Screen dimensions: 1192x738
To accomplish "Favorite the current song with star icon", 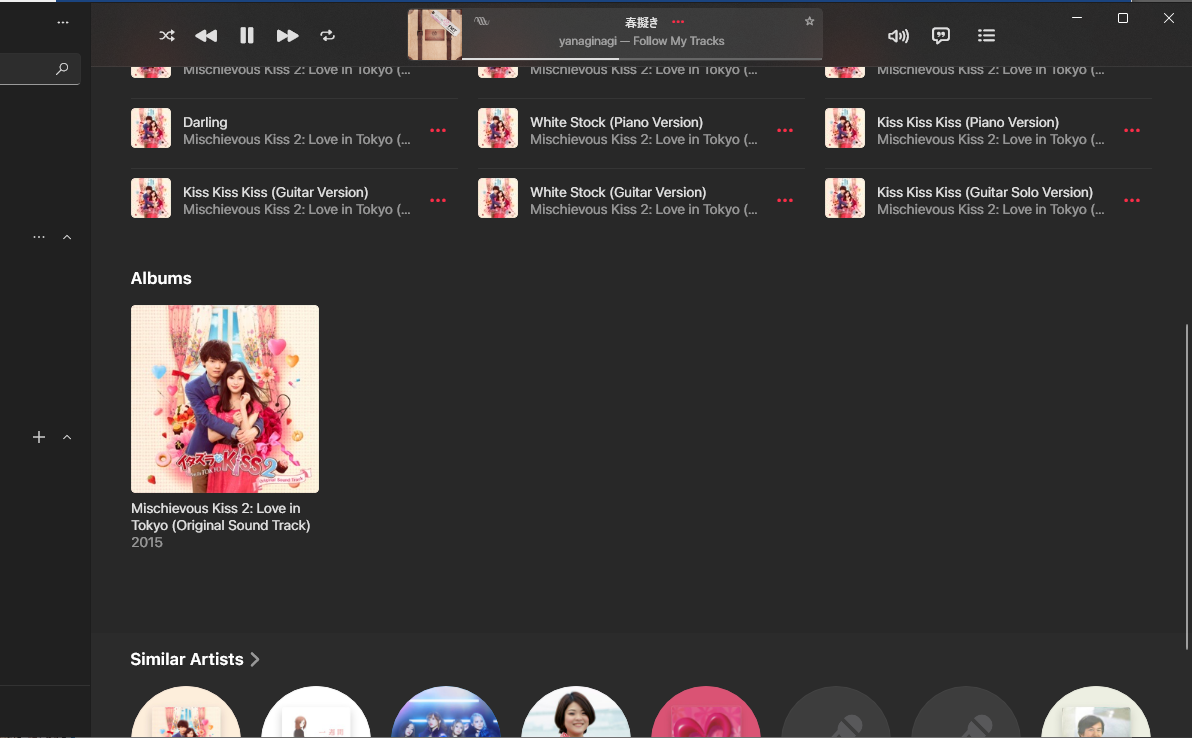I will coord(810,21).
